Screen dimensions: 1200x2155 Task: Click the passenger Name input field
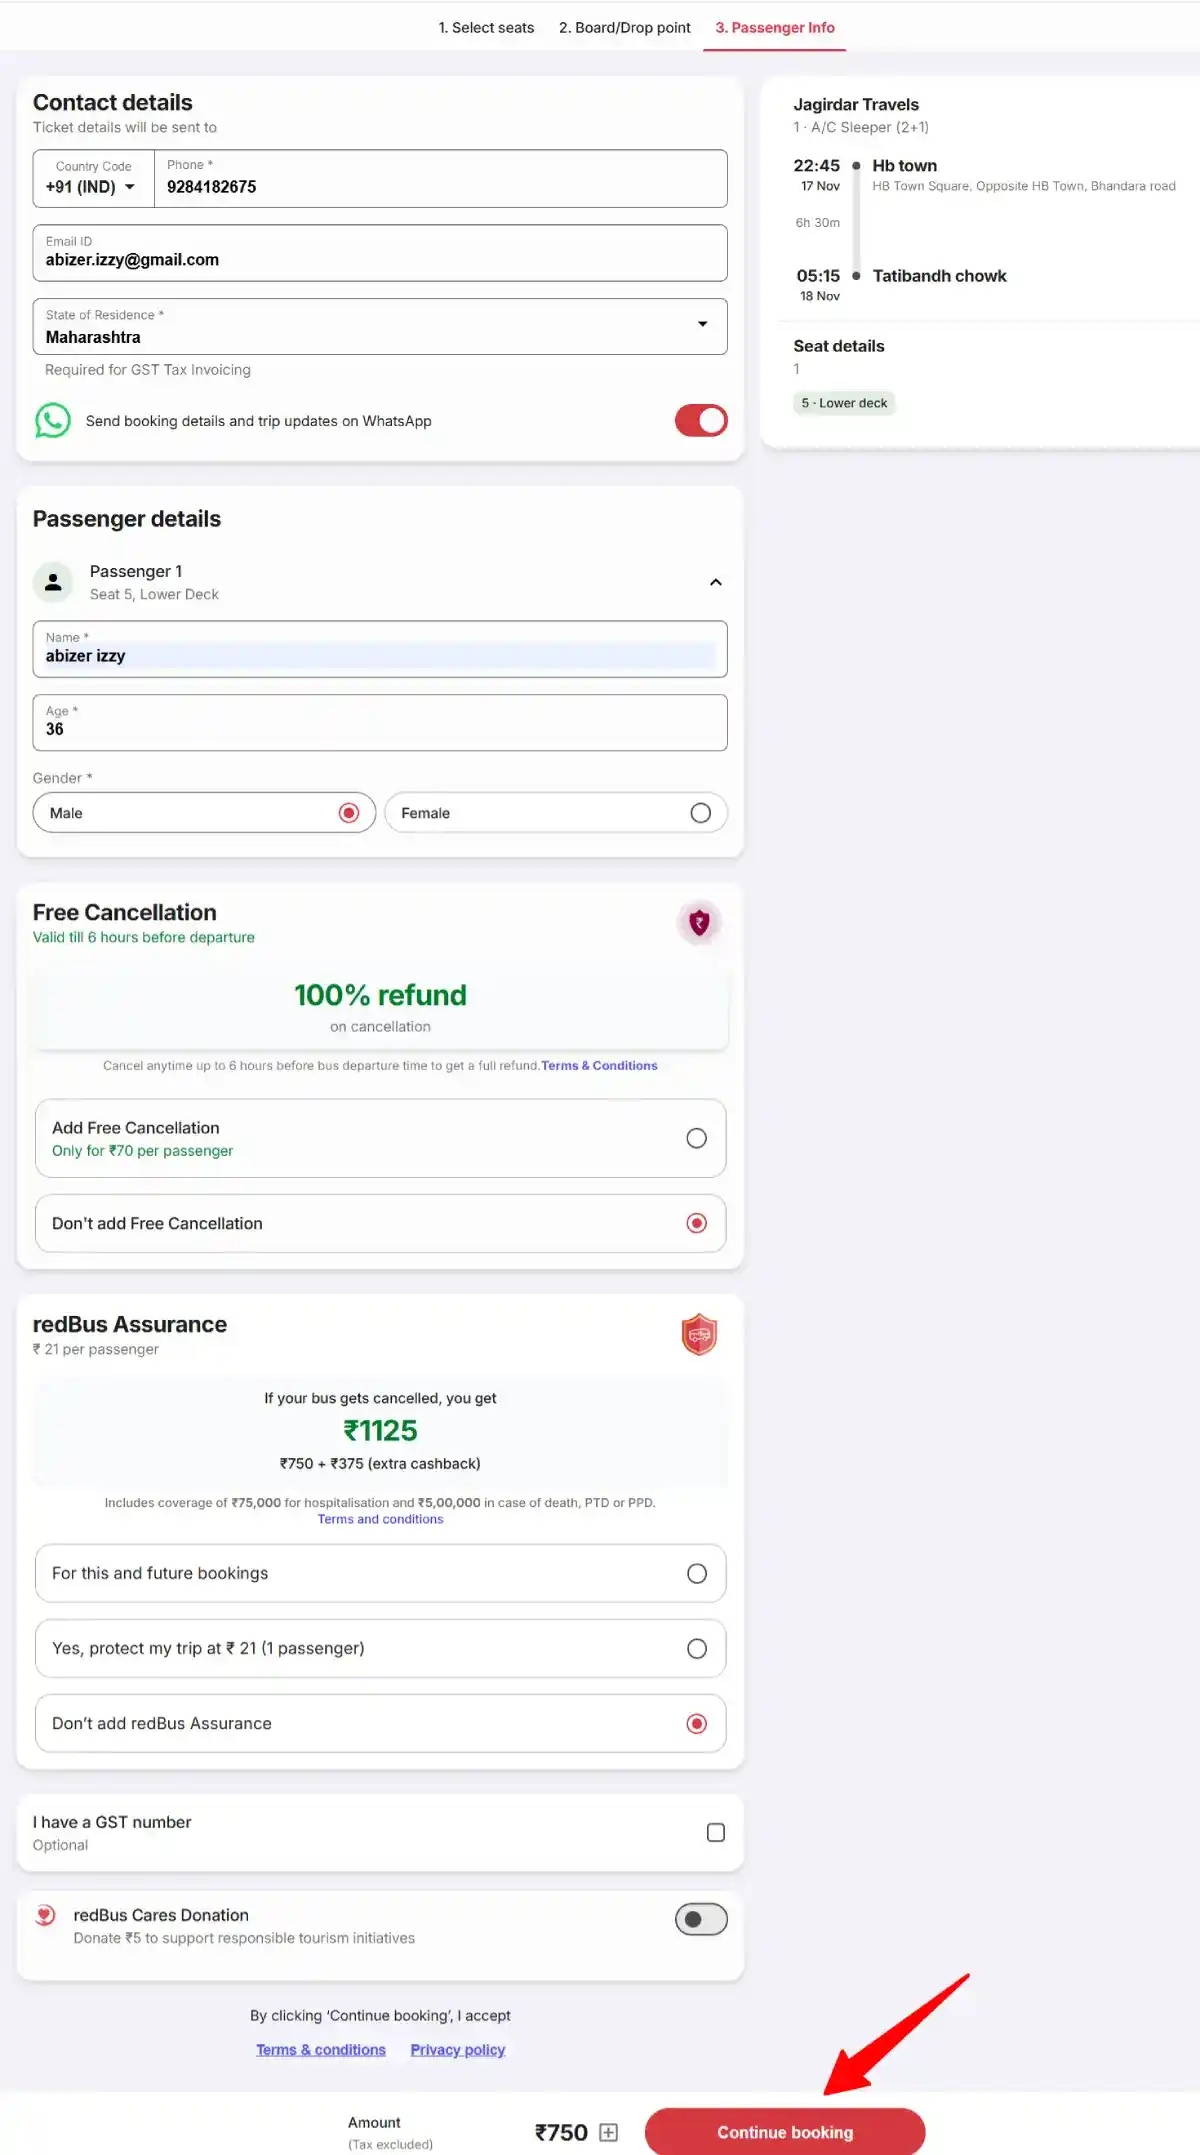click(380, 655)
